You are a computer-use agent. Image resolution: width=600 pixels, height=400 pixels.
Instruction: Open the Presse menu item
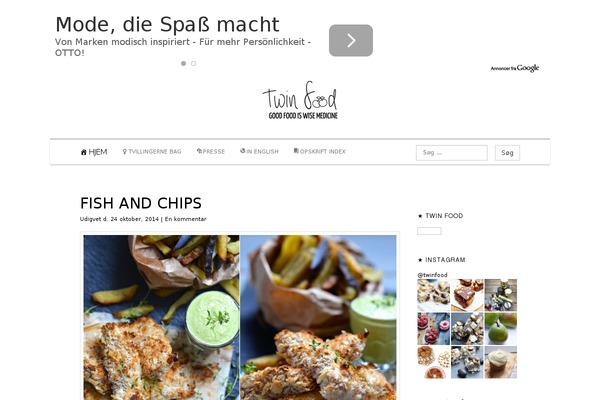point(214,152)
